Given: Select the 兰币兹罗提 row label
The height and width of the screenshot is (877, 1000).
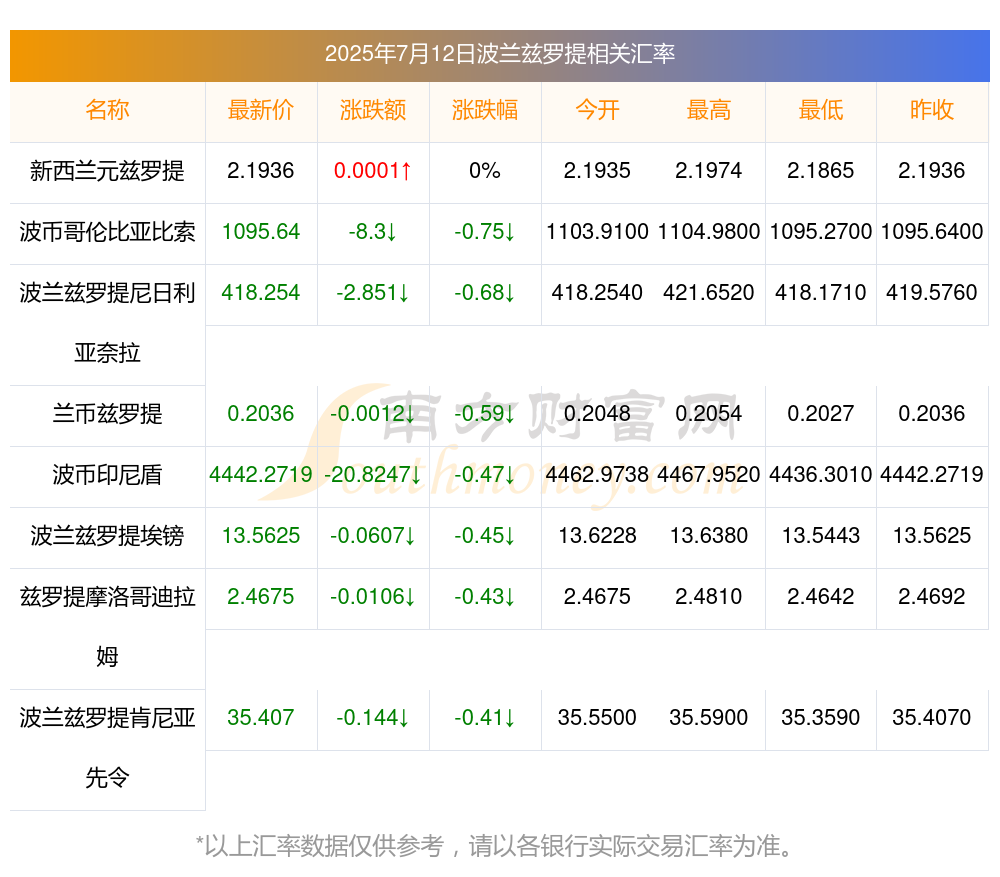Looking at the screenshot, I should click(107, 414).
